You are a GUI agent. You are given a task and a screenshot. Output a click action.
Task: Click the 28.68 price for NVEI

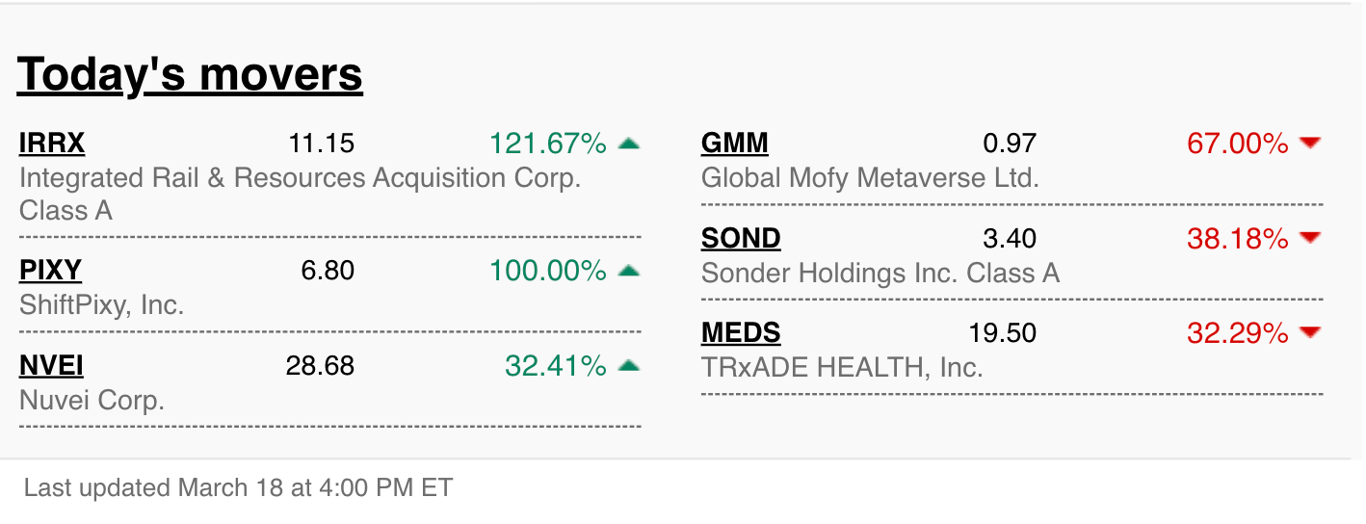320,366
